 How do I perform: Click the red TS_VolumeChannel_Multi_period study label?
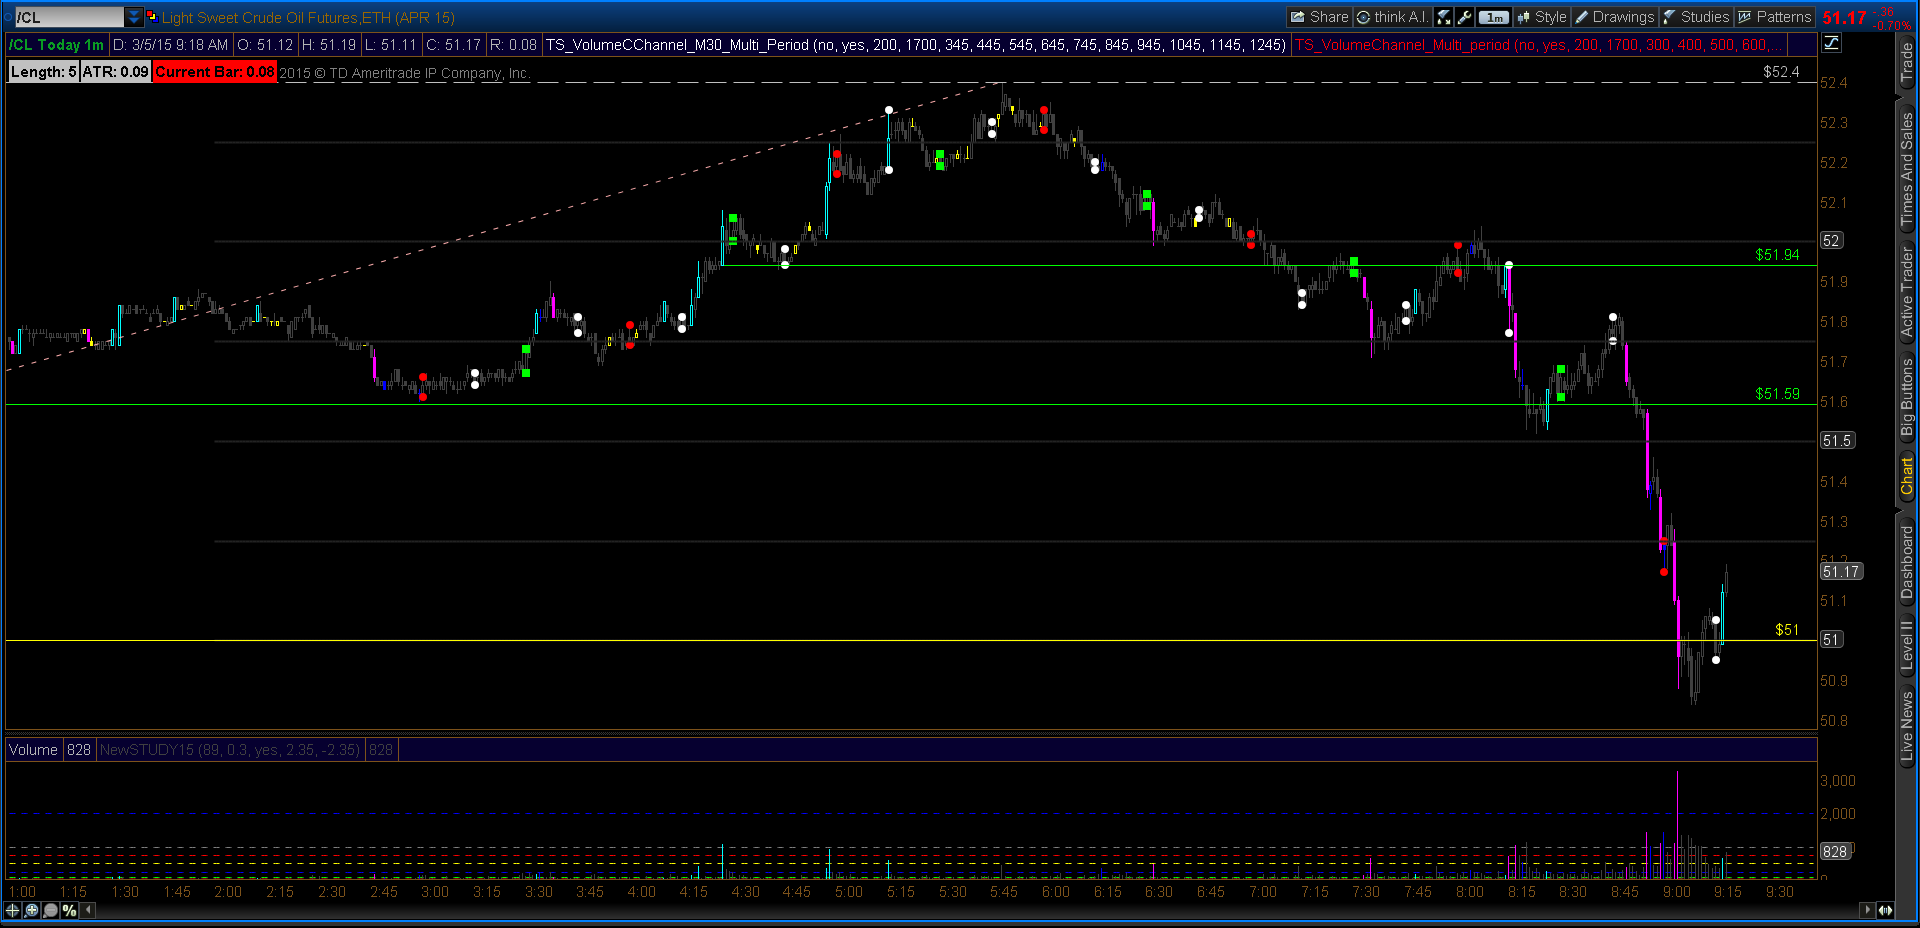[x=1540, y=45]
